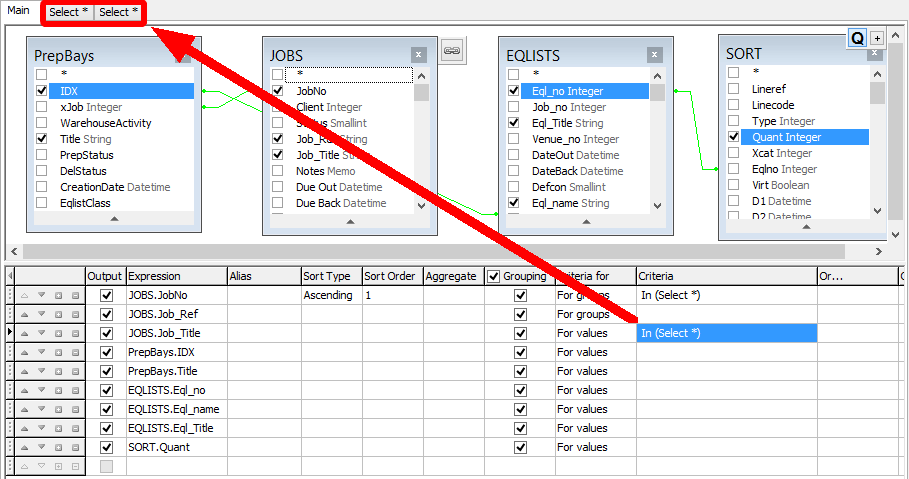Toggle the Grouping header checkbox
Screen dimensions: 909x479
coord(493,276)
